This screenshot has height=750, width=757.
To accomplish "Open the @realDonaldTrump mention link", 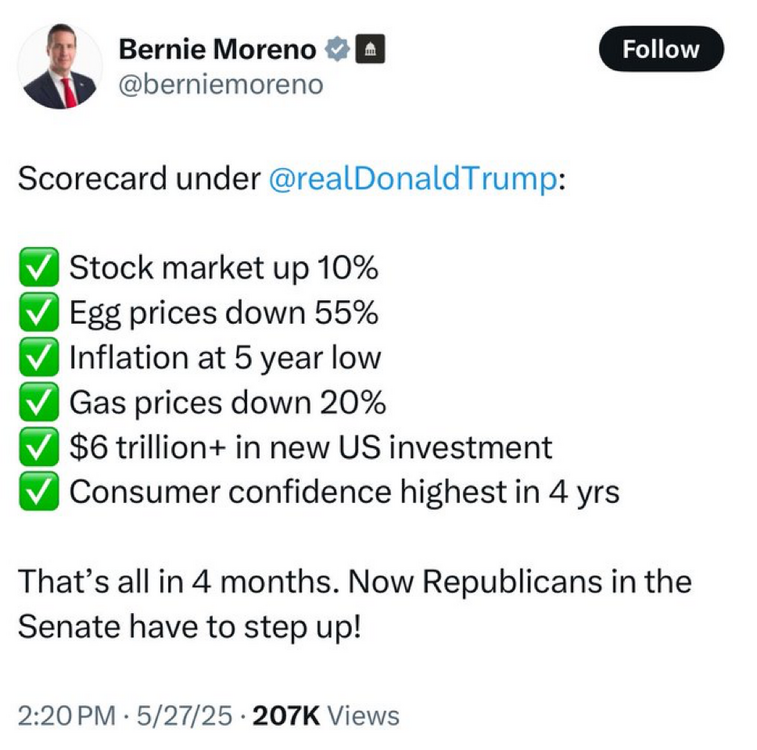I will (411, 180).
